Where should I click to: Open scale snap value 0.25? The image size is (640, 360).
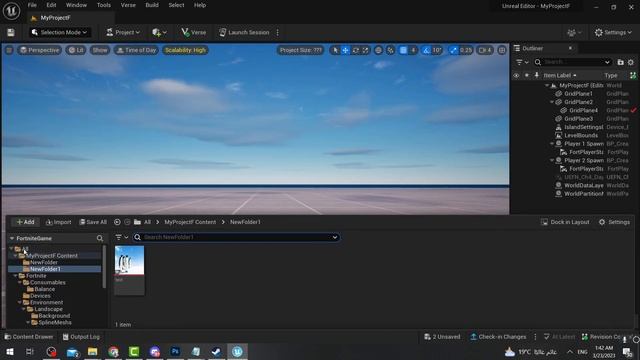tap(466, 50)
